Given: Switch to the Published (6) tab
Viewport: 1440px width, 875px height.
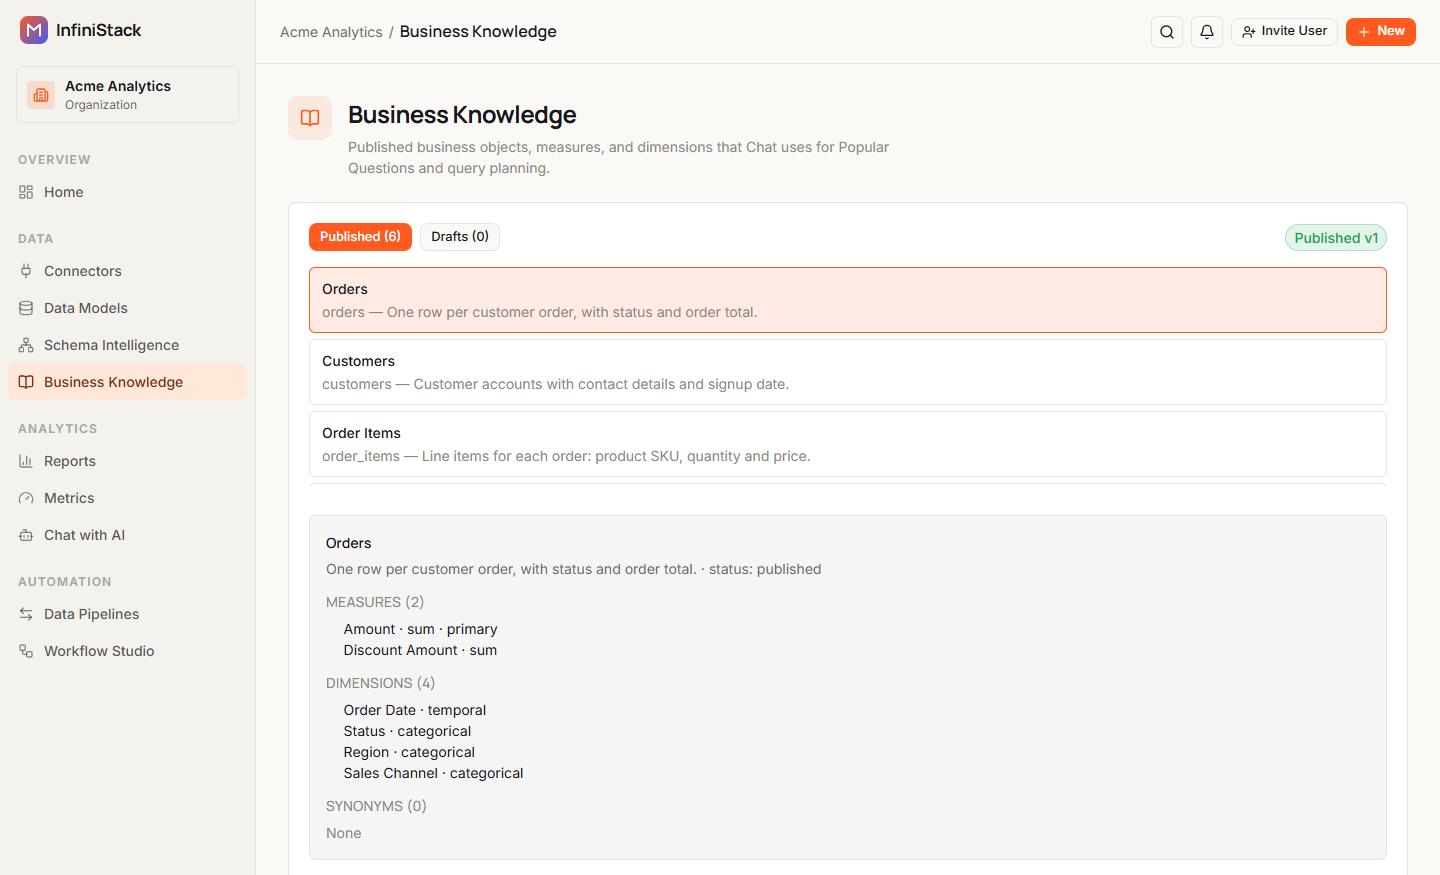Looking at the screenshot, I should point(360,237).
